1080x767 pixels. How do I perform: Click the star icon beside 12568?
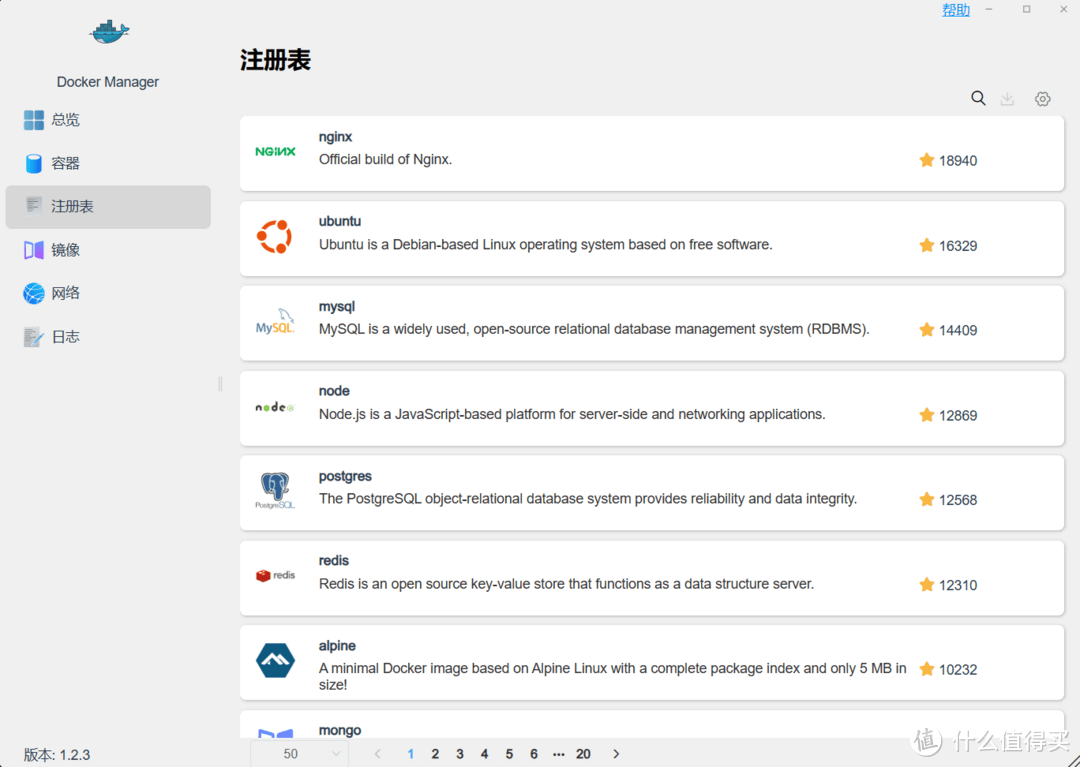point(926,499)
